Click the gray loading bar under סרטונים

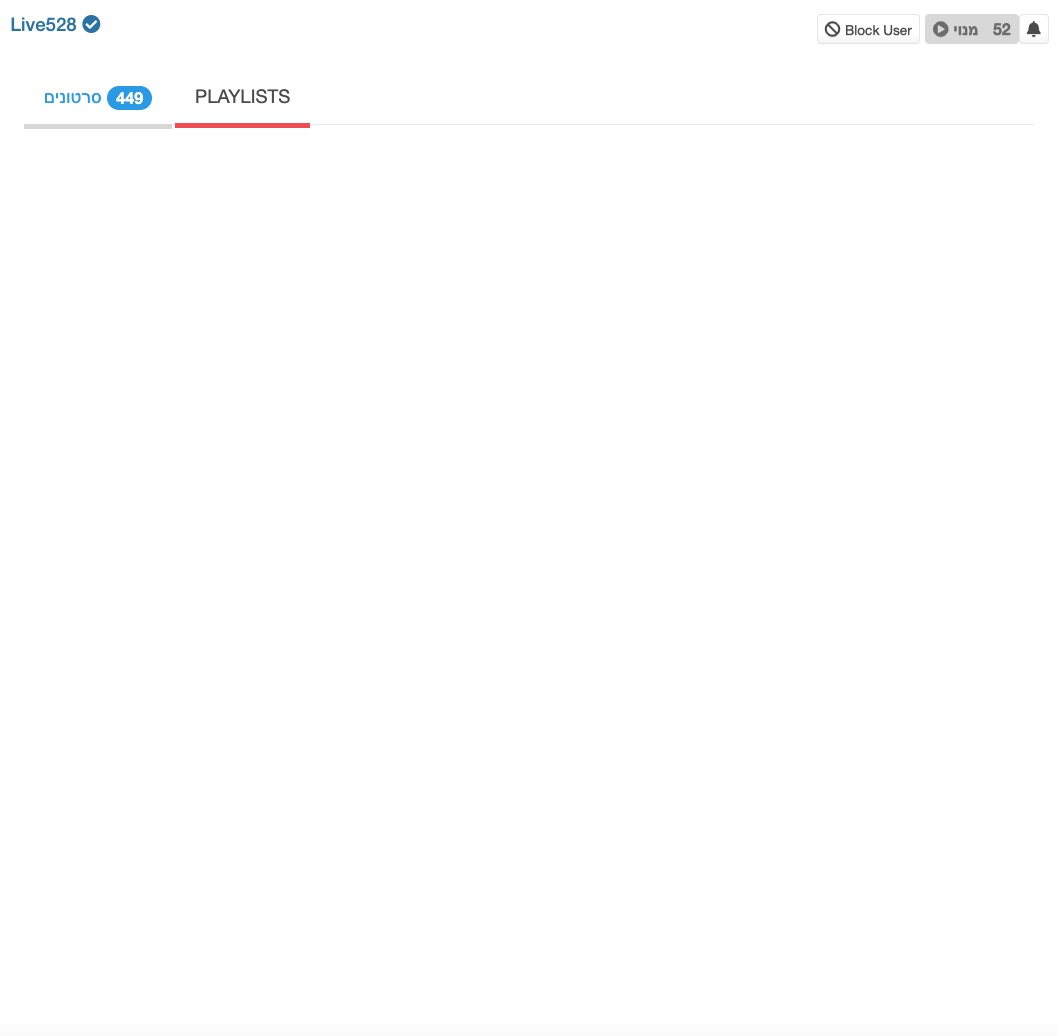(x=97, y=125)
